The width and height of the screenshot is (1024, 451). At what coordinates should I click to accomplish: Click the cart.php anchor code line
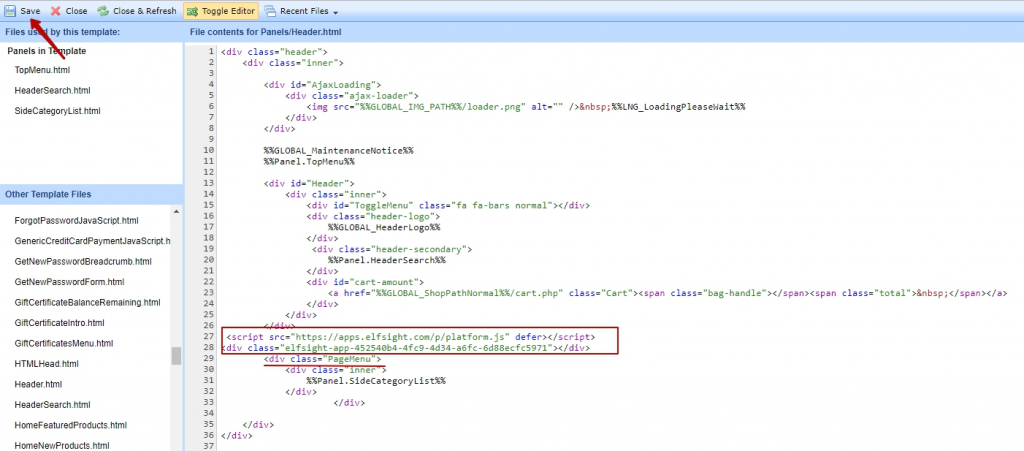click(x=667, y=293)
